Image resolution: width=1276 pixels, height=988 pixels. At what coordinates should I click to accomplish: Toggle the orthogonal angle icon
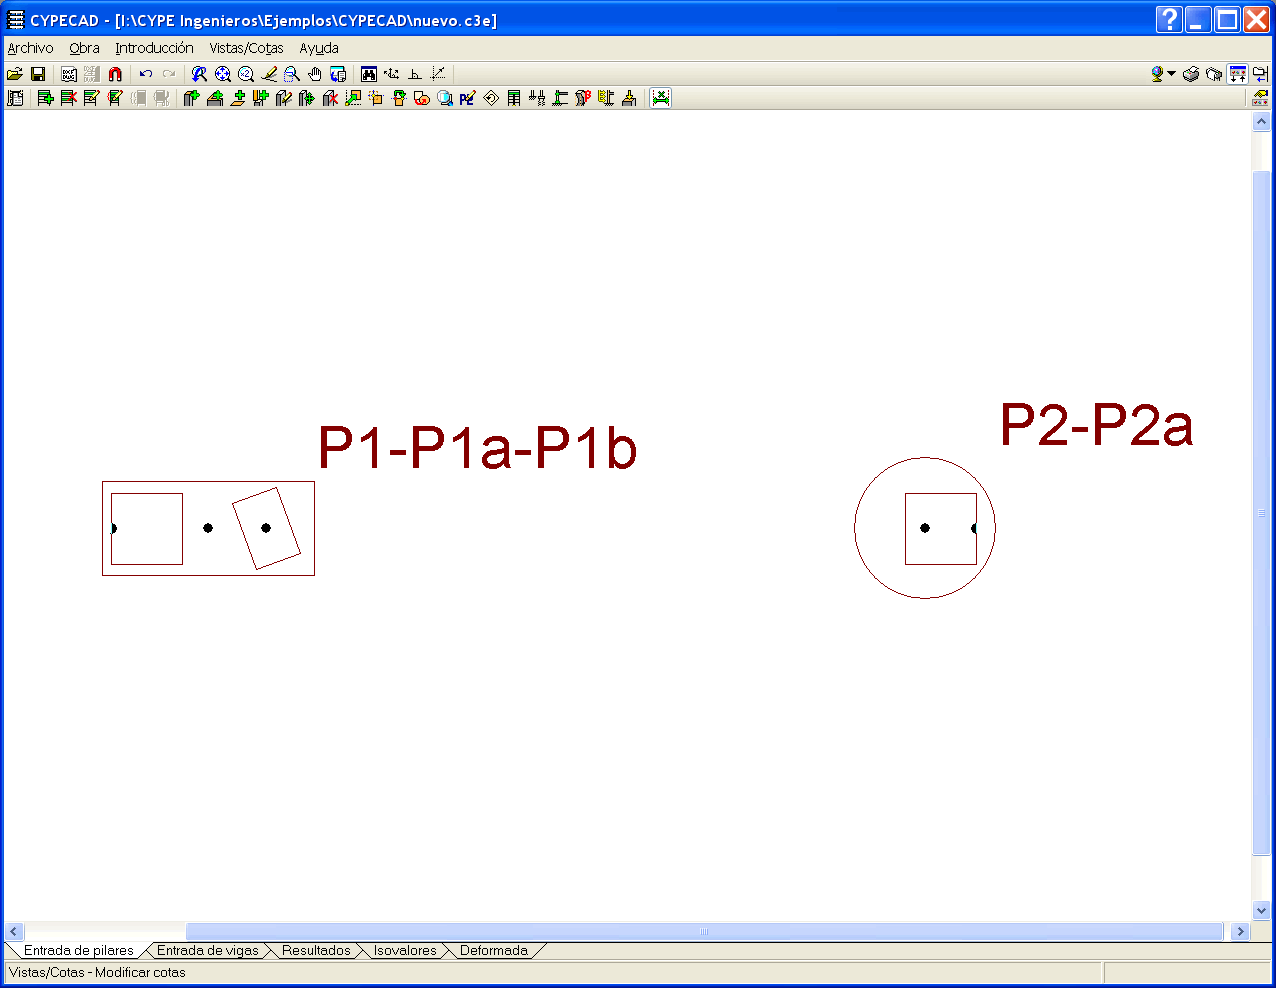pos(415,74)
